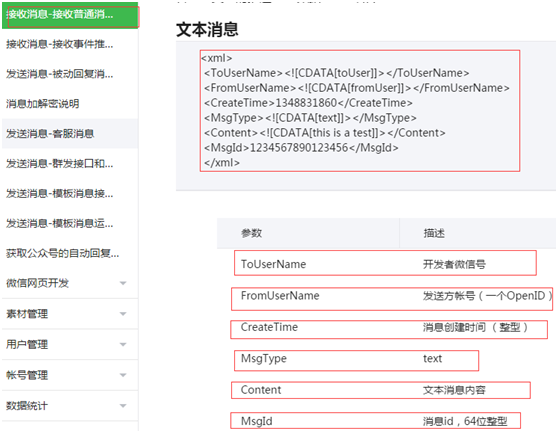Click the FromUserName parameter cell

pyautogui.click(x=280, y=296)
